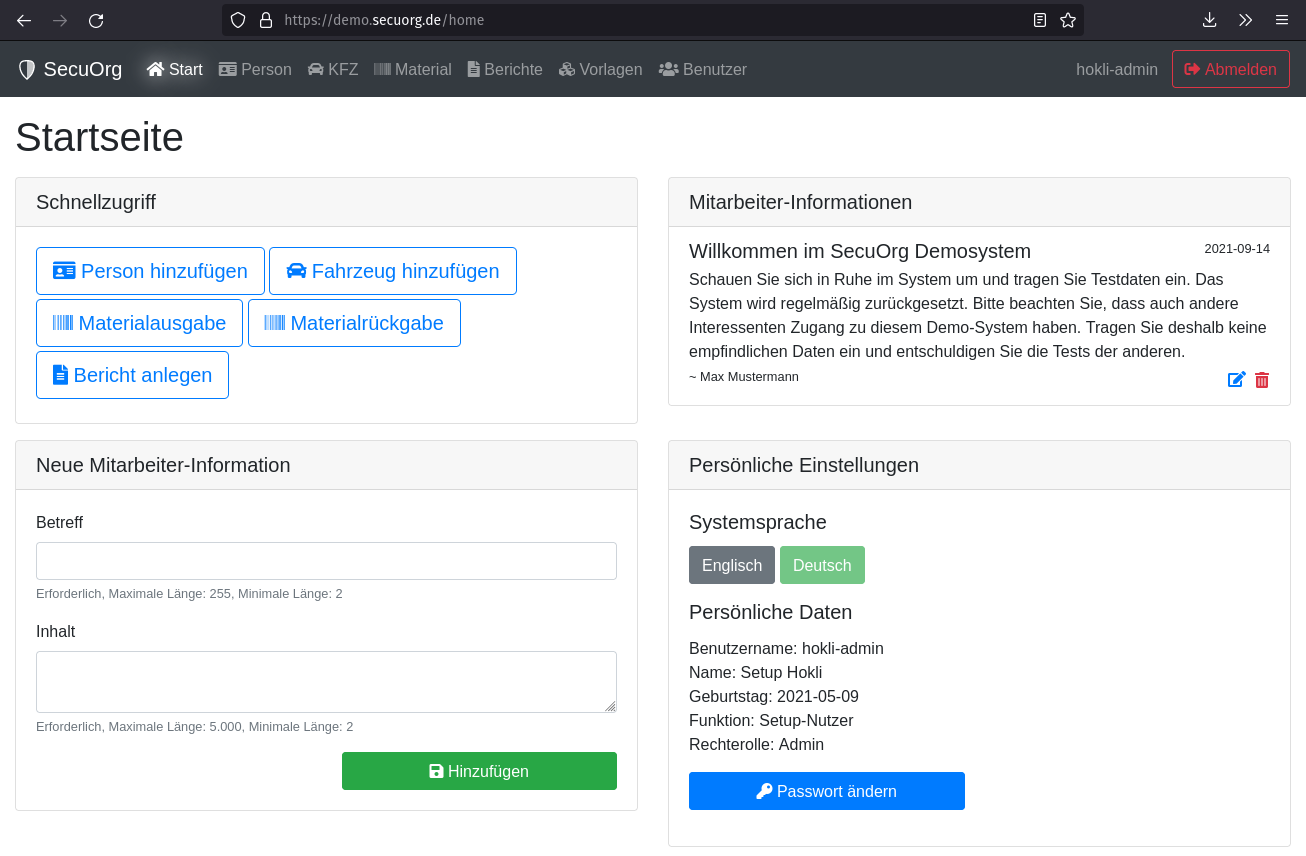Focus the Inhalt text area
1306x856 pixels.
(x=326, y=682)
